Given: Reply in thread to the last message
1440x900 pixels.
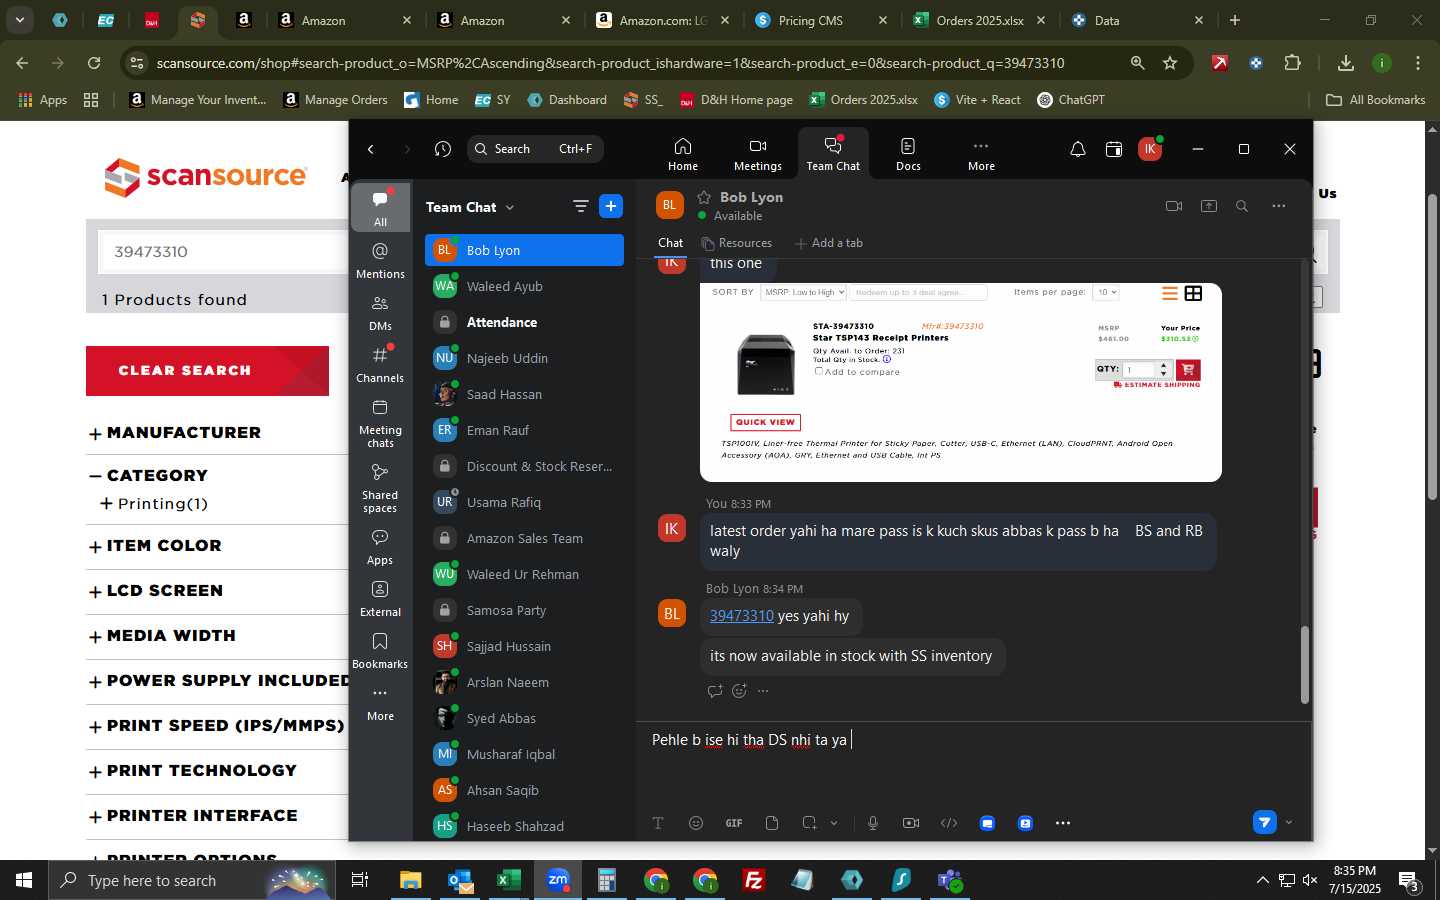Looking at the screenshot, I should point(715,691).
